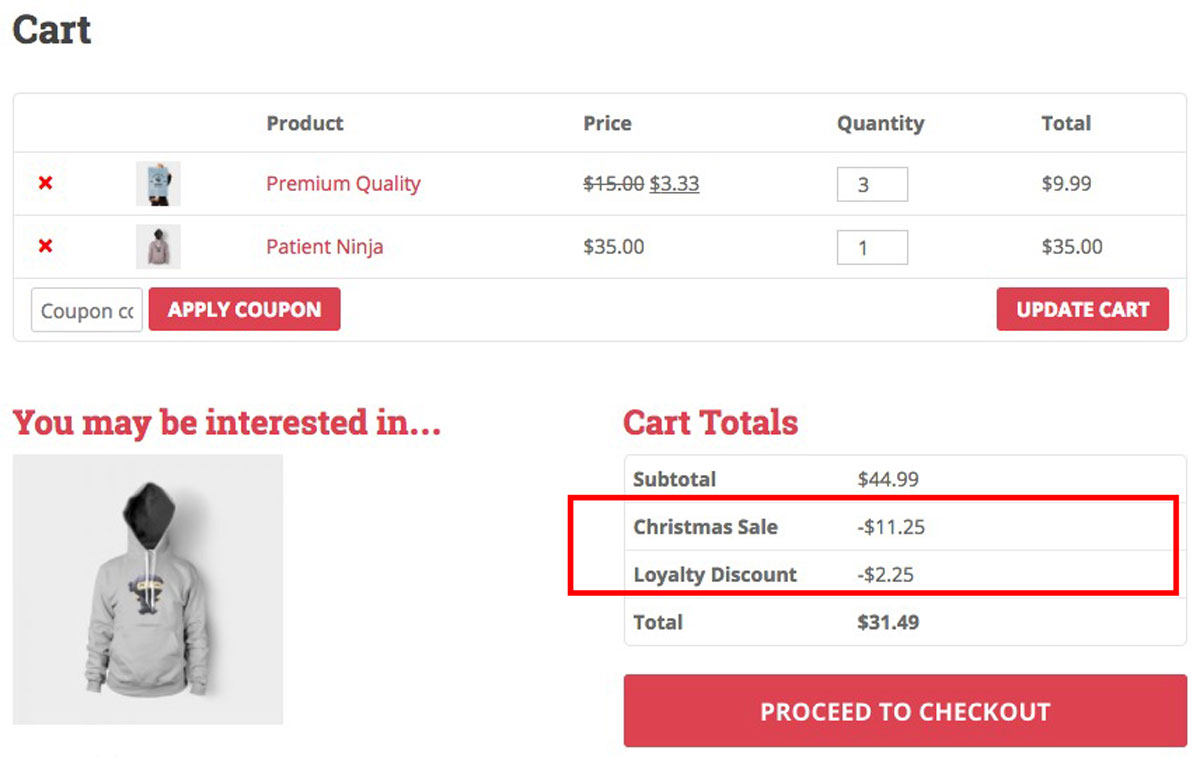The image size is (1200, 757).
Task: Remove Patient Ninja from the cart
Action: click(45, 246)
